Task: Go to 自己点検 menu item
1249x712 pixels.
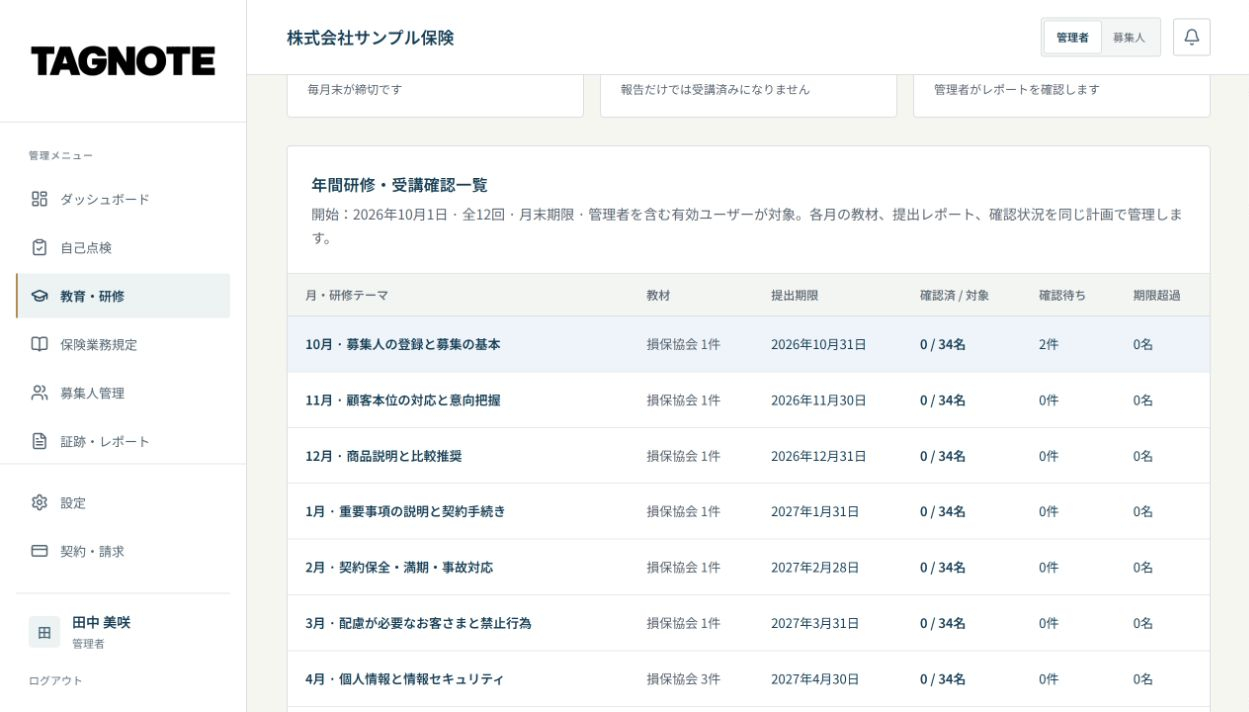Action: coord(123,247)
